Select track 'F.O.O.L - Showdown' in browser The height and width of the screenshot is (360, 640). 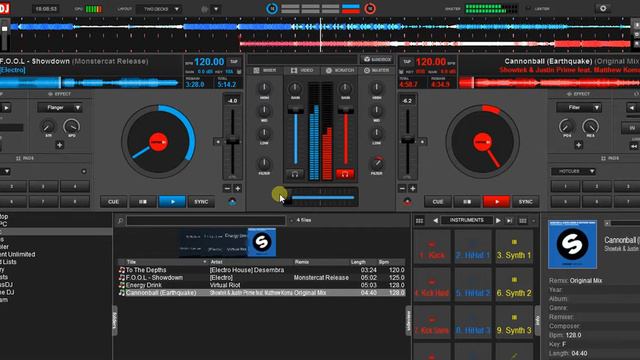tap(262, 278)
